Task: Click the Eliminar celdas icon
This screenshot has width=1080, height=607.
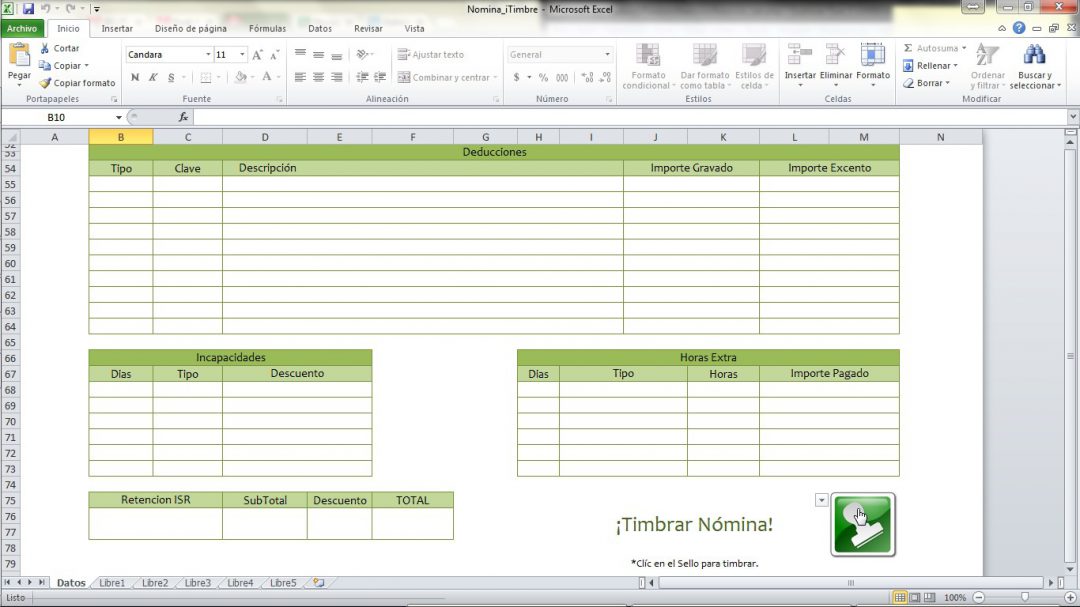Action: click(x=836, y=56)
